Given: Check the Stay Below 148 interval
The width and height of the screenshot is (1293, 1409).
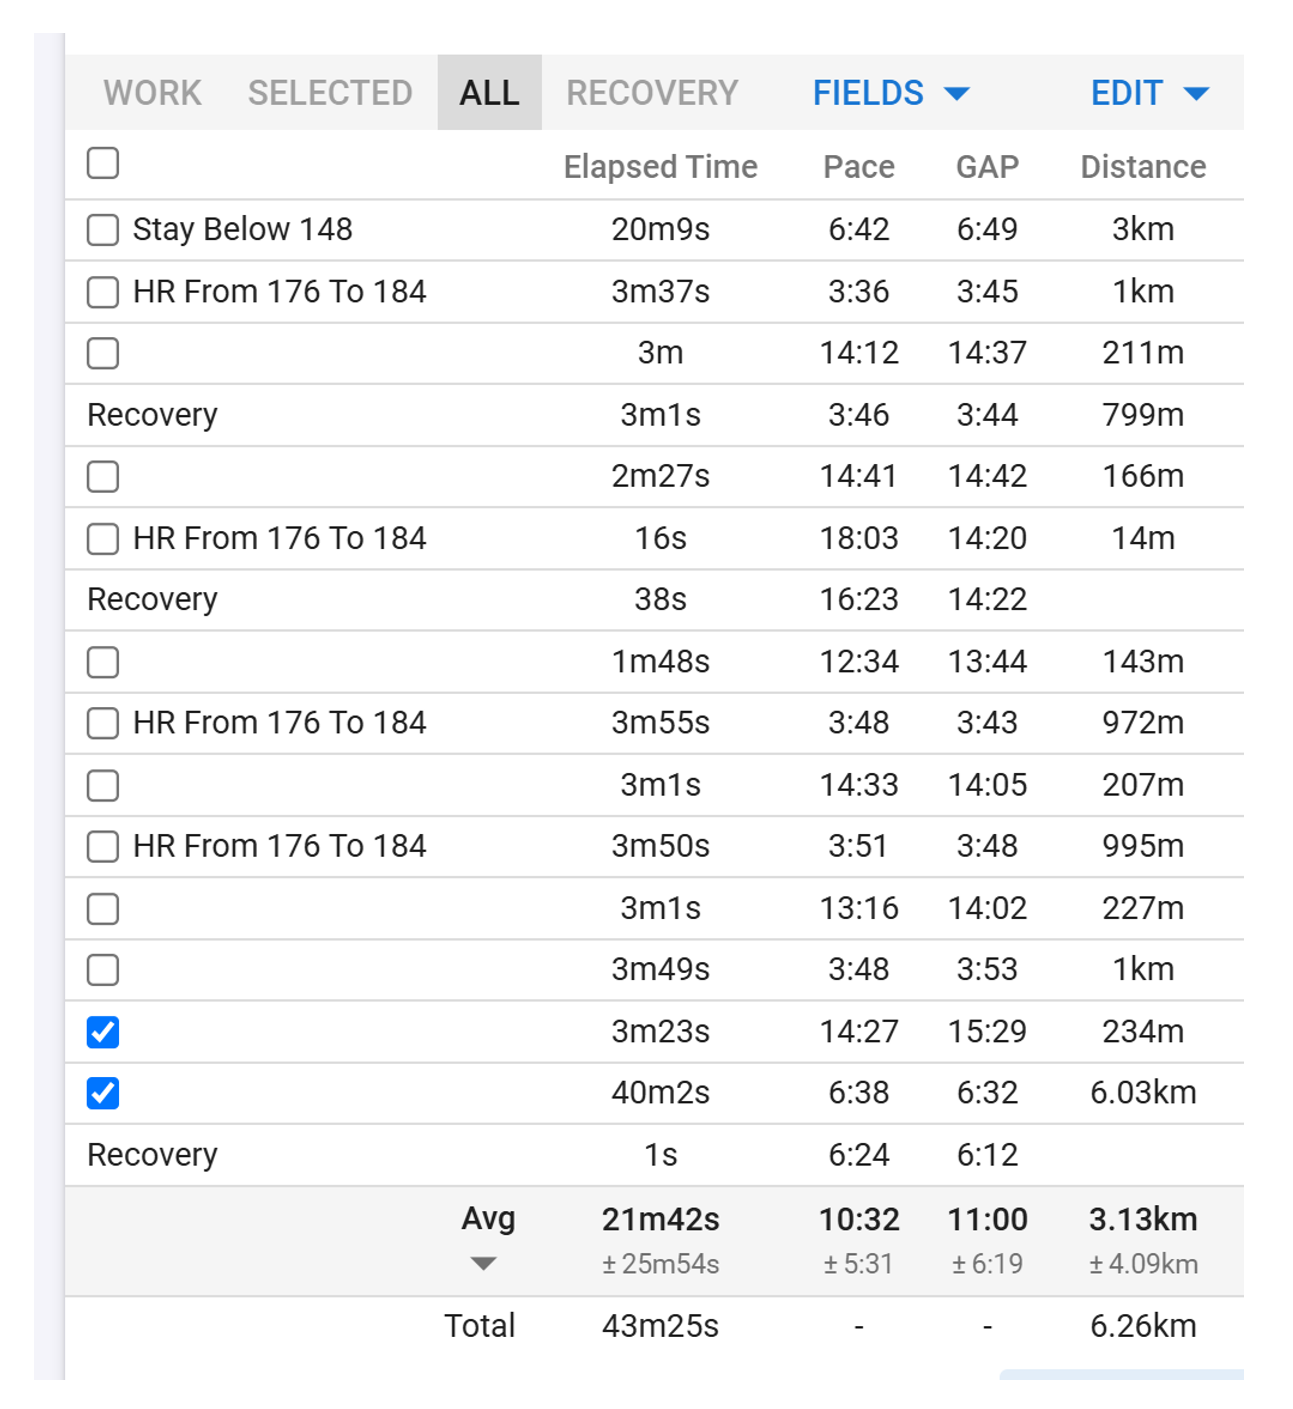Looking at the screenshot, I should pos(103,230).
